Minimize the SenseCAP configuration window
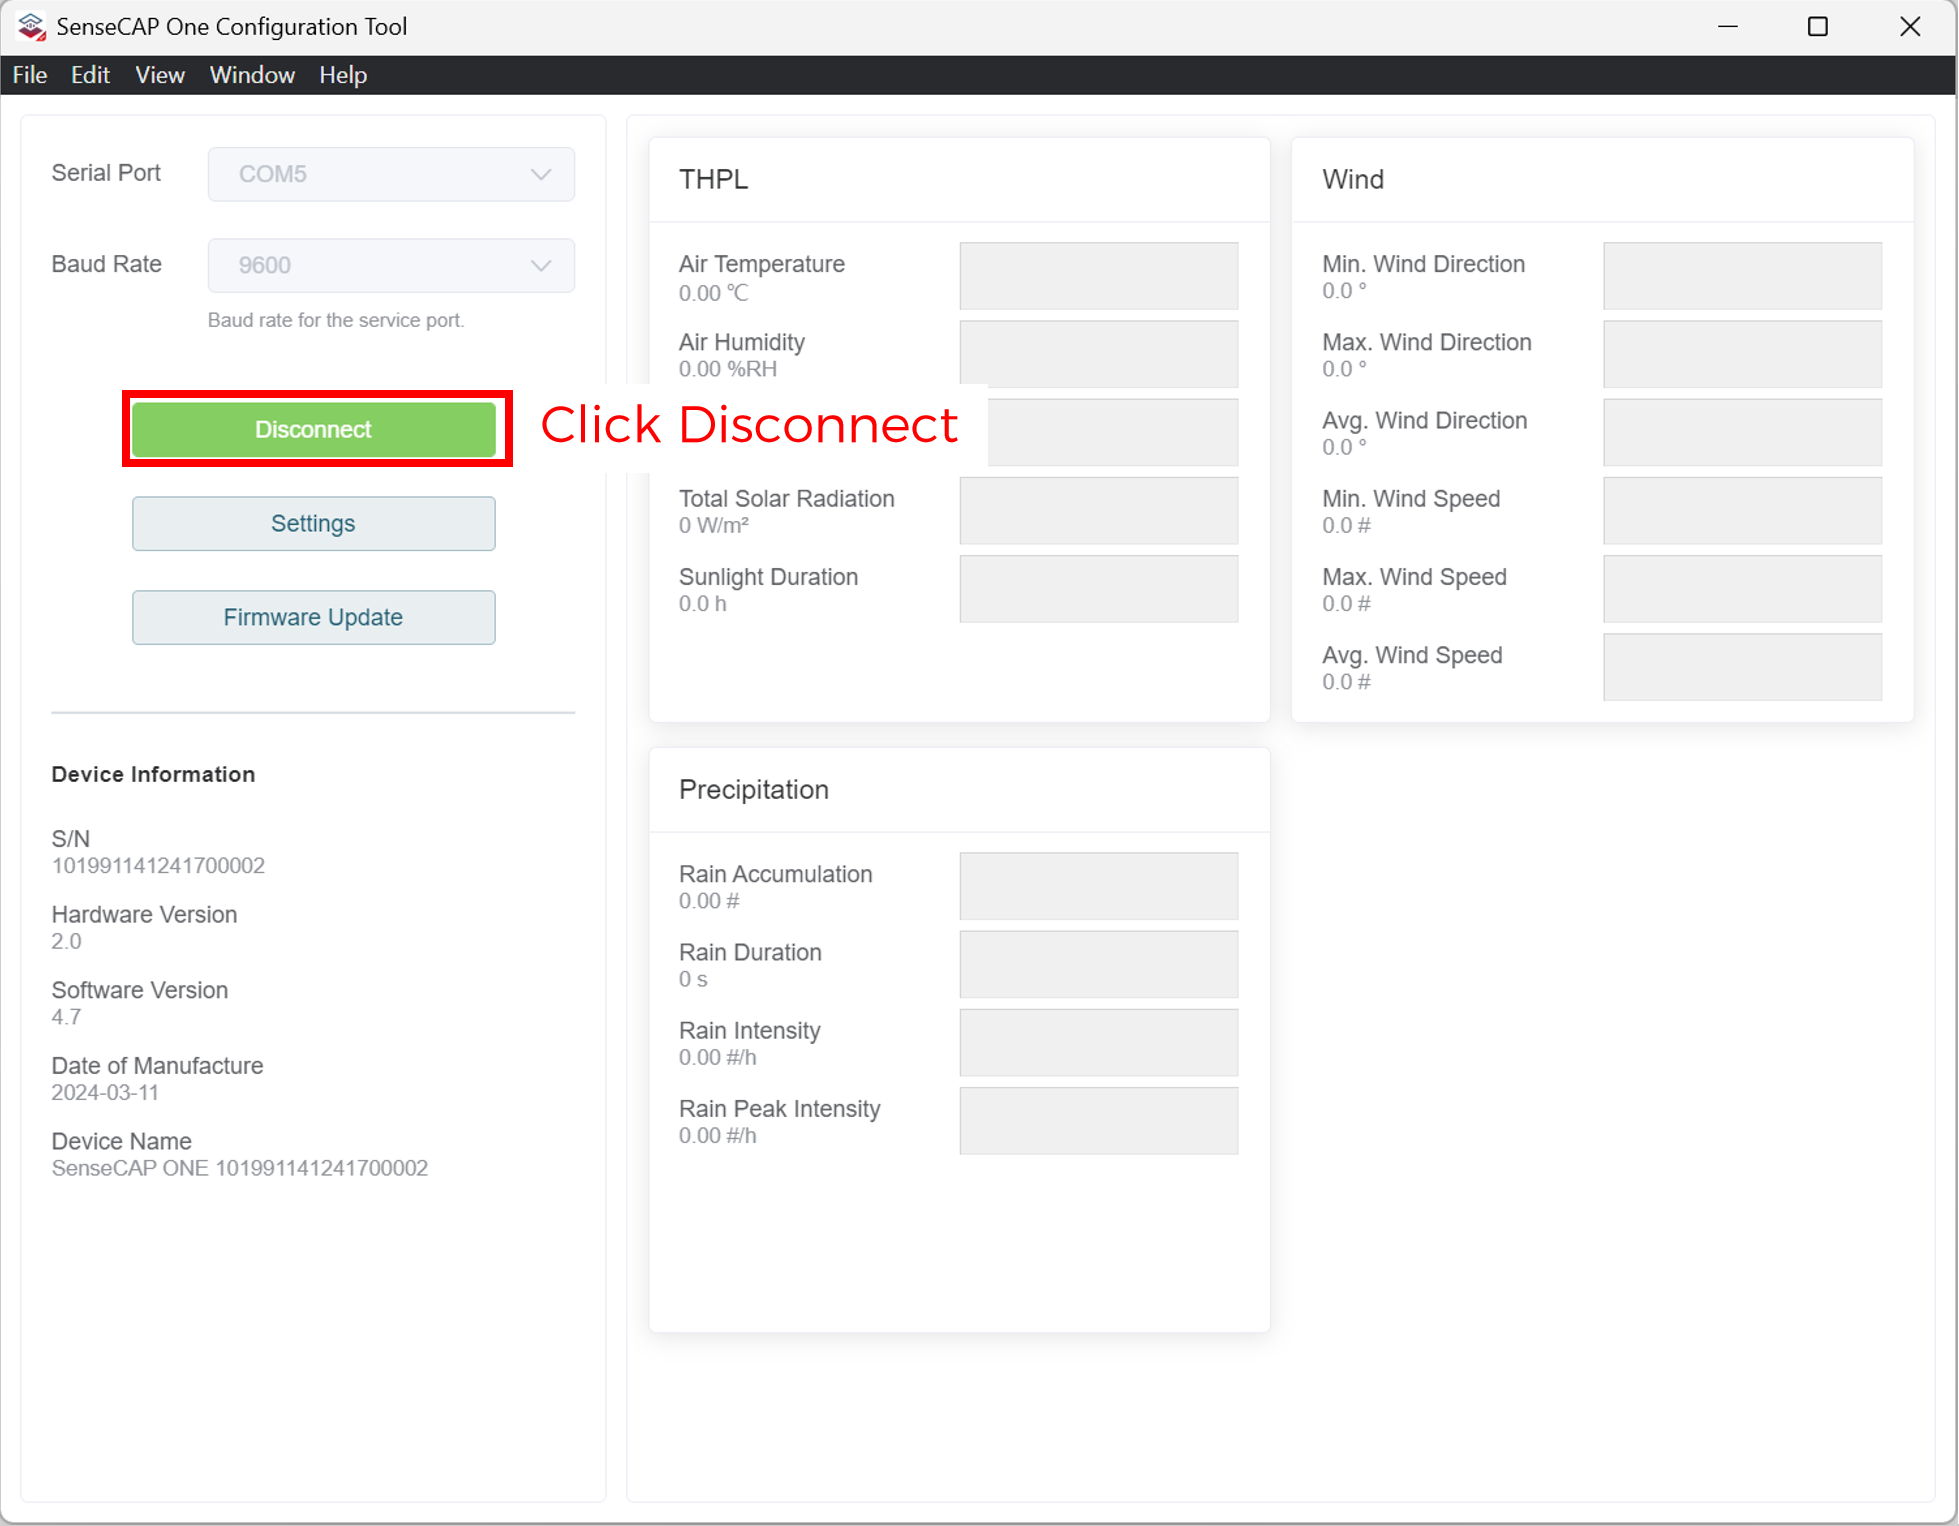This screenshot has height=1526, width=1959. pos(1728,27)
